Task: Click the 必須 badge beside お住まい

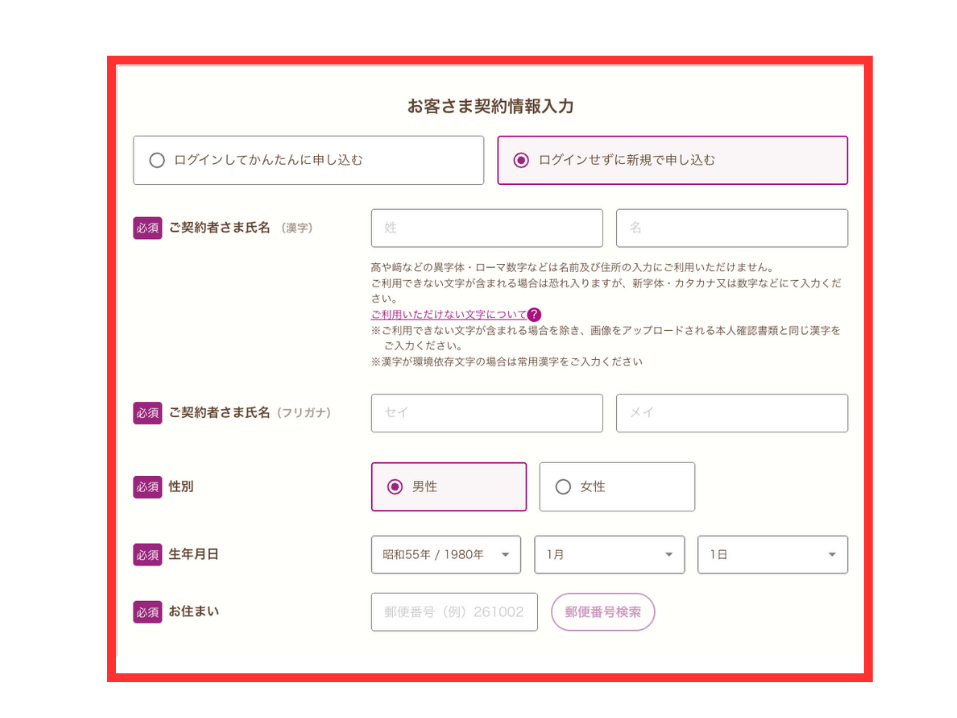Action: coord(147,612)
